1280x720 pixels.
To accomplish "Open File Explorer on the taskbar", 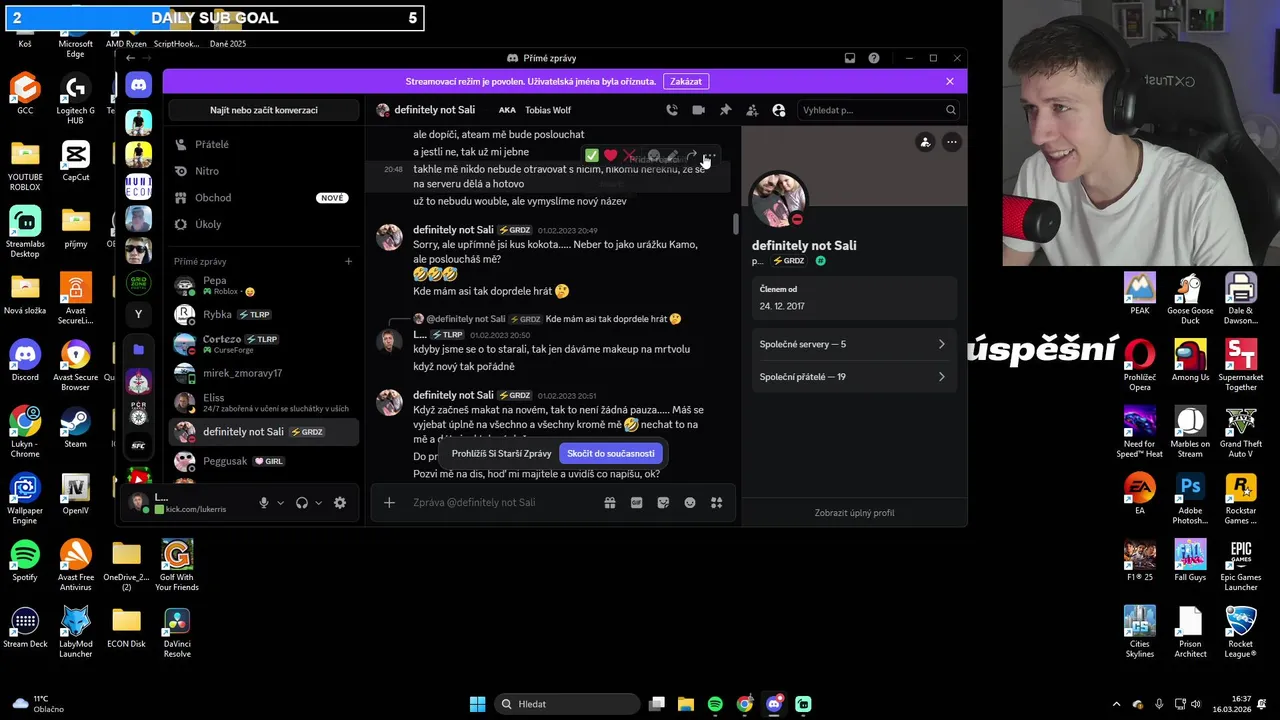I will click(686, 704).
